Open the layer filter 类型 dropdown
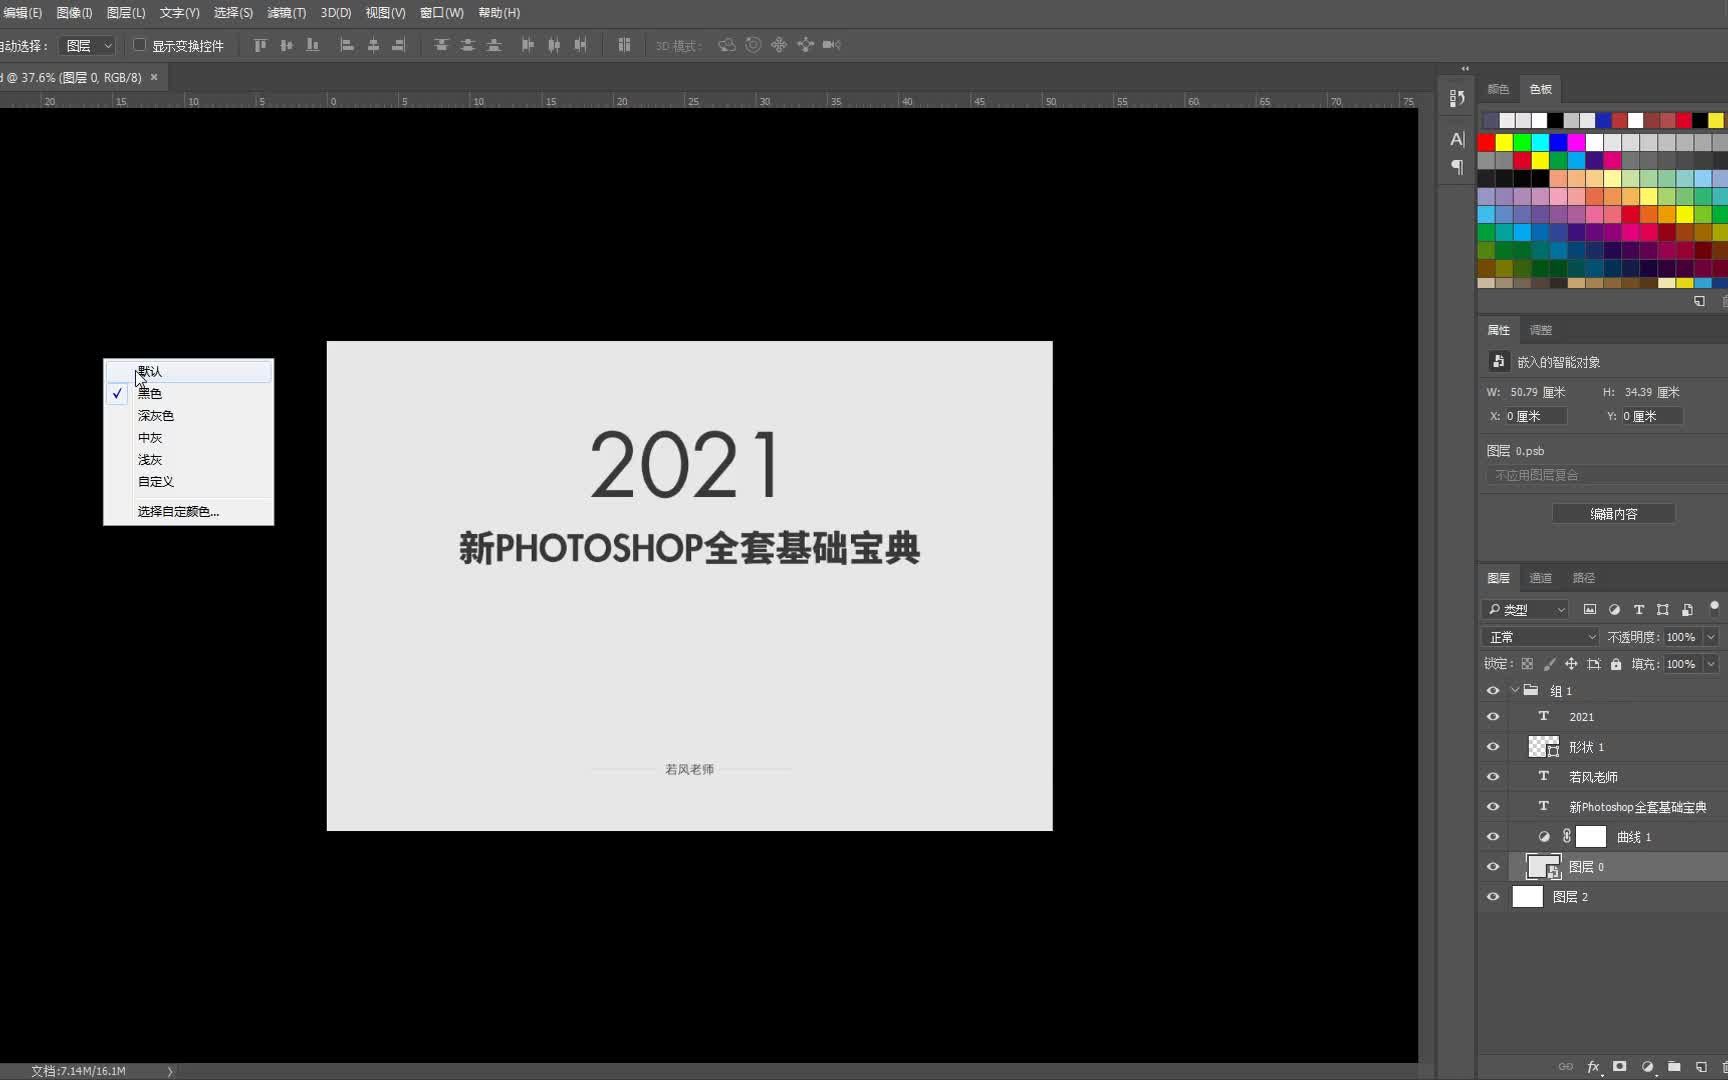This screenshot has width=1728, height=1080. [1526, 609]
